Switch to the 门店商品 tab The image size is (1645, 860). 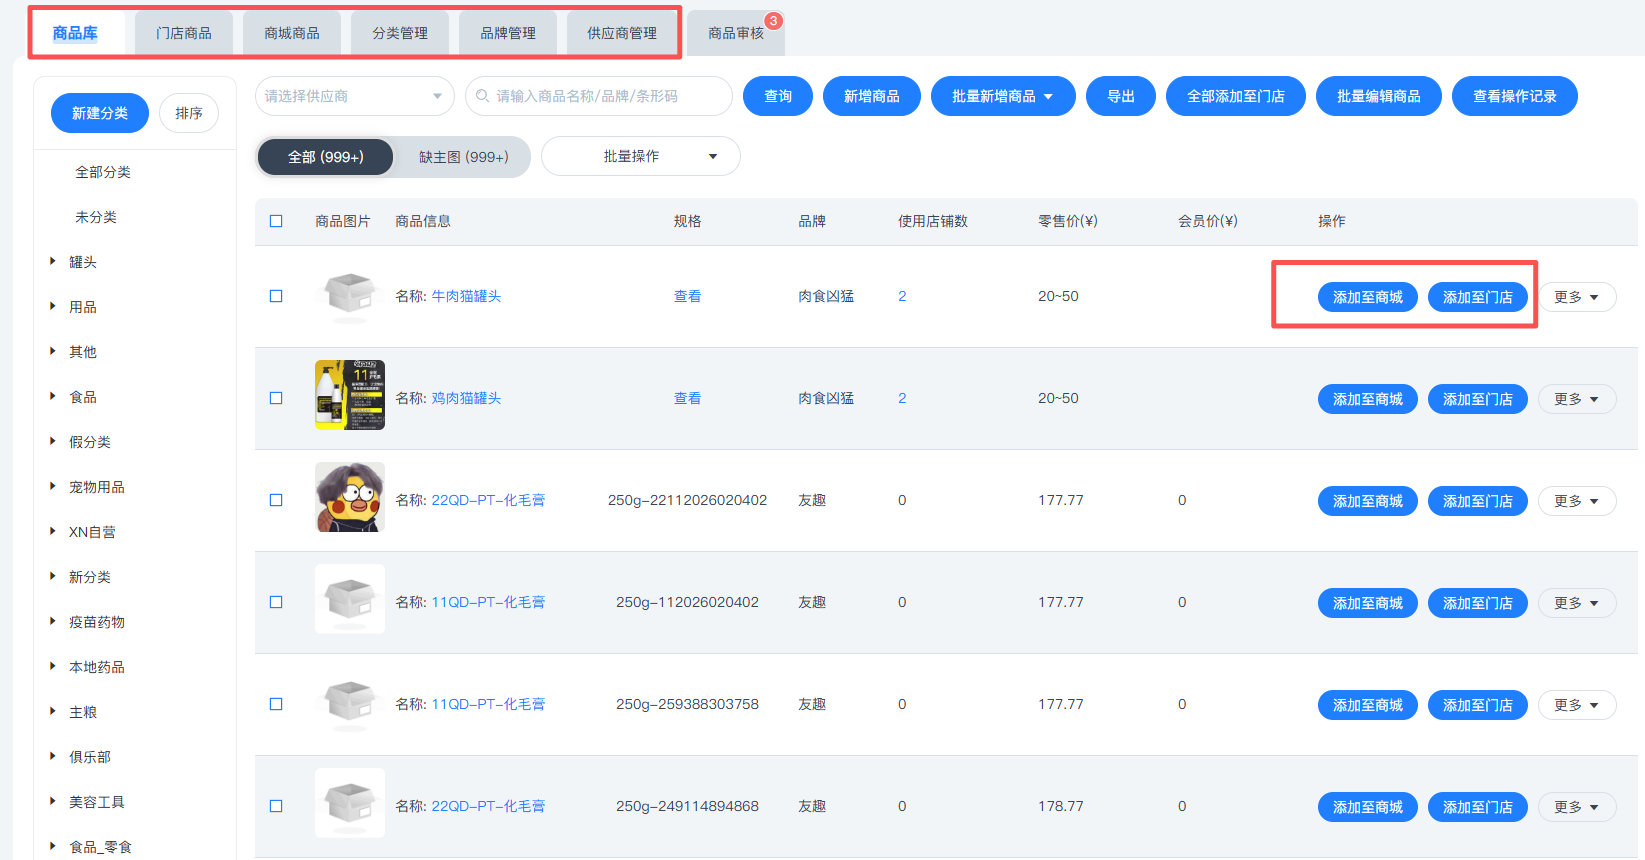184,33
